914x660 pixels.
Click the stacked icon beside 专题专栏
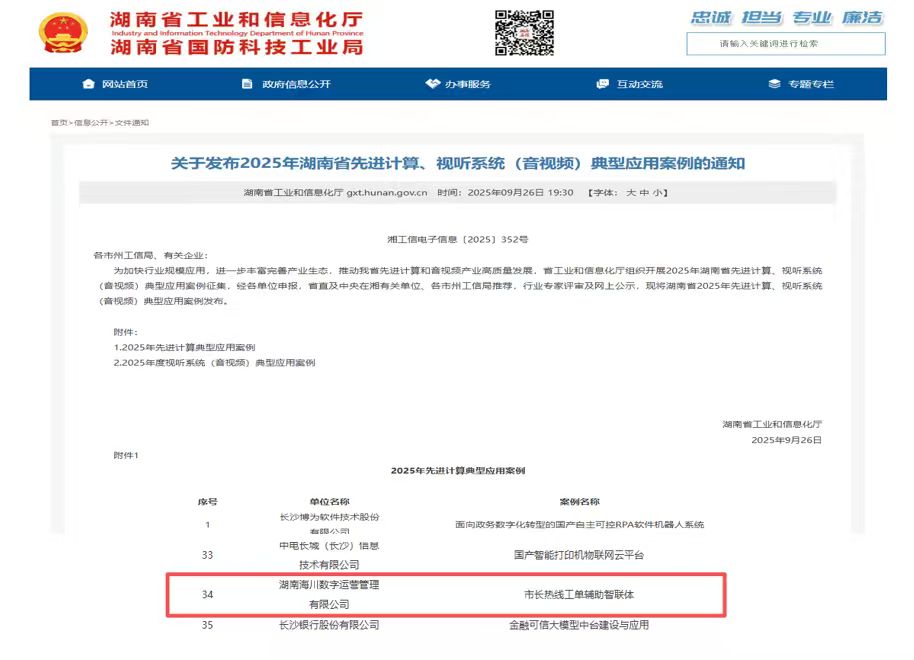coord(771,84)
